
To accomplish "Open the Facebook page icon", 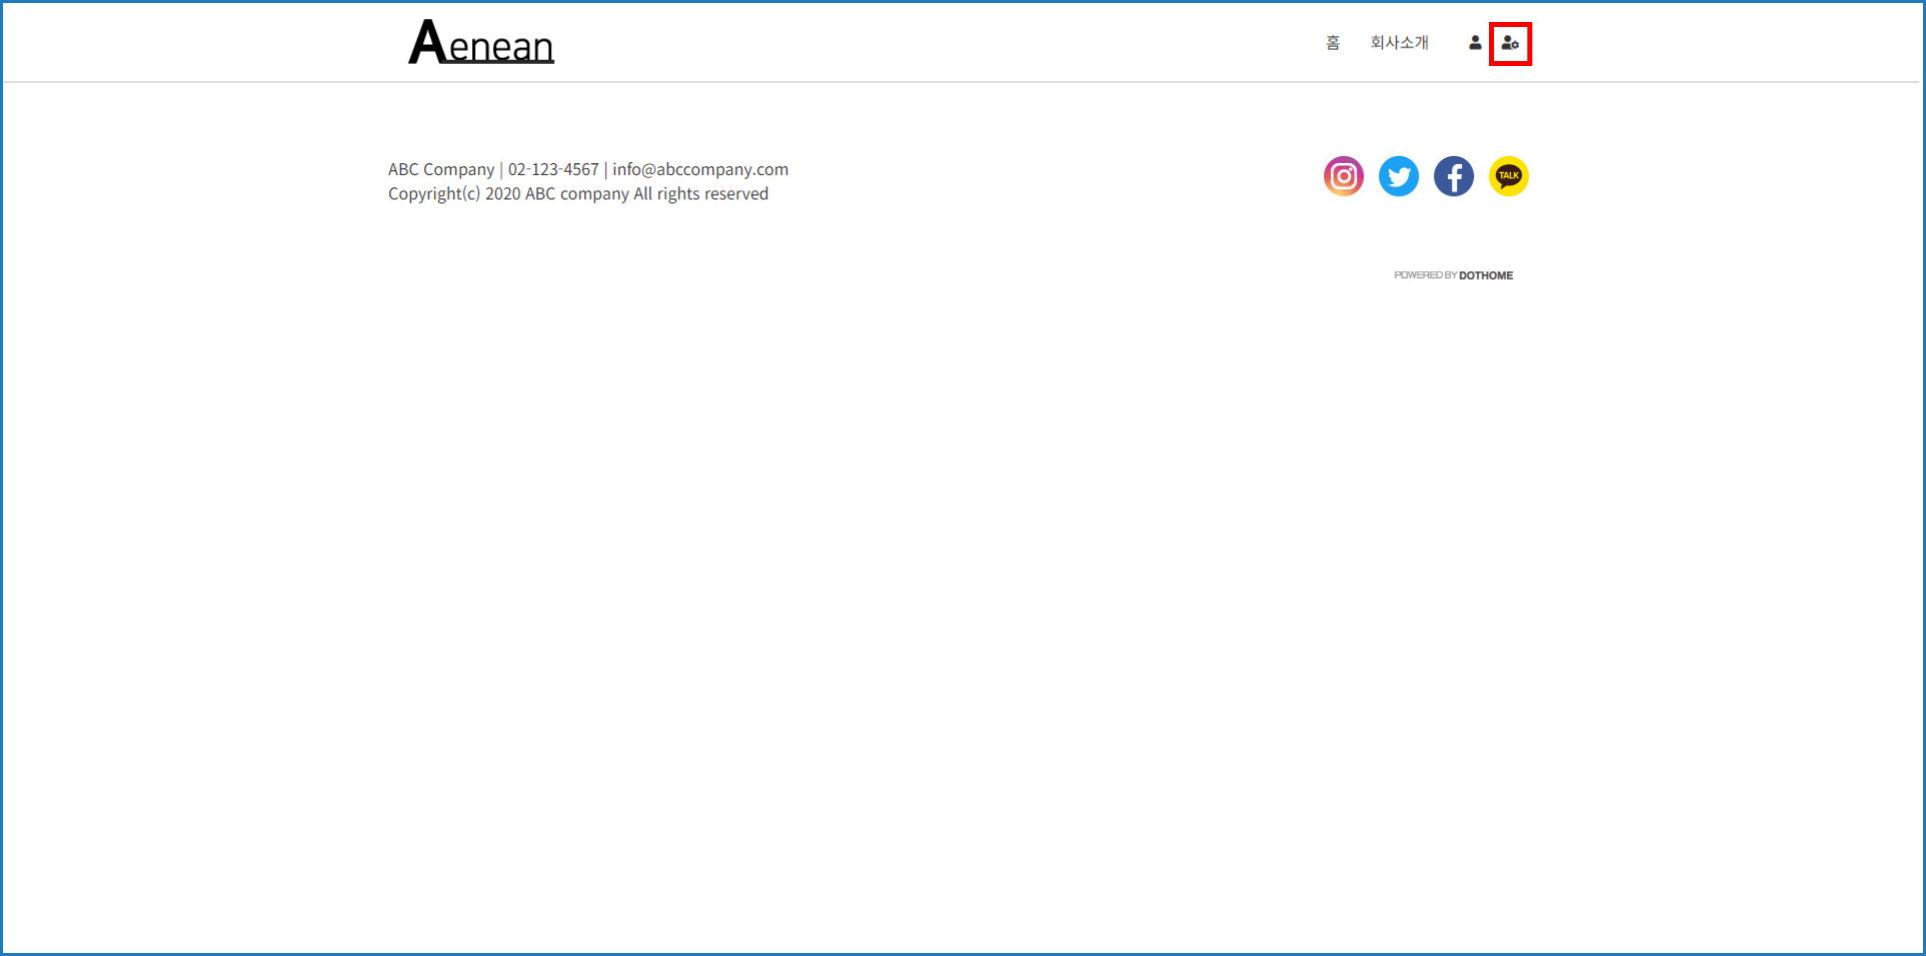I will click(1453, 177).
